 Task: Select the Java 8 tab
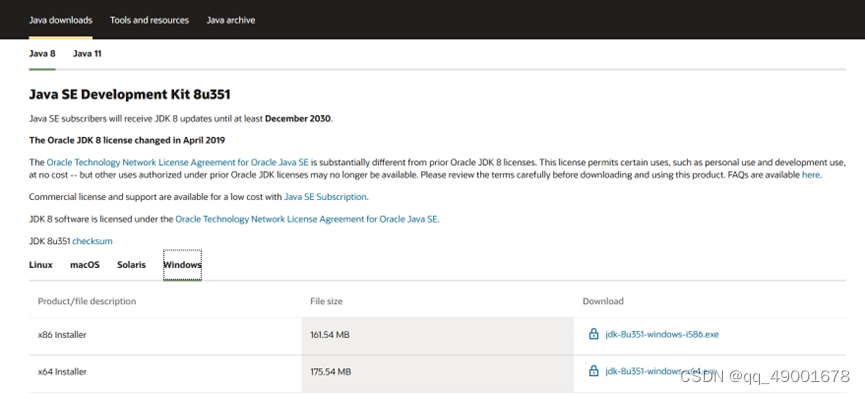click(x=42, y=54)
